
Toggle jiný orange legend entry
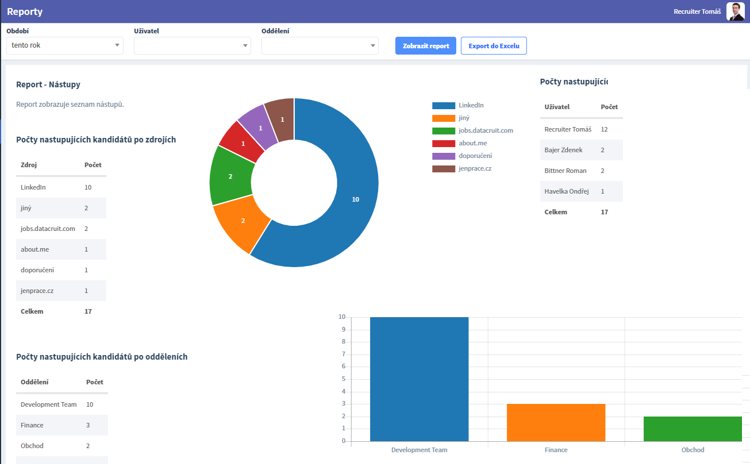(x=443, y=118)
